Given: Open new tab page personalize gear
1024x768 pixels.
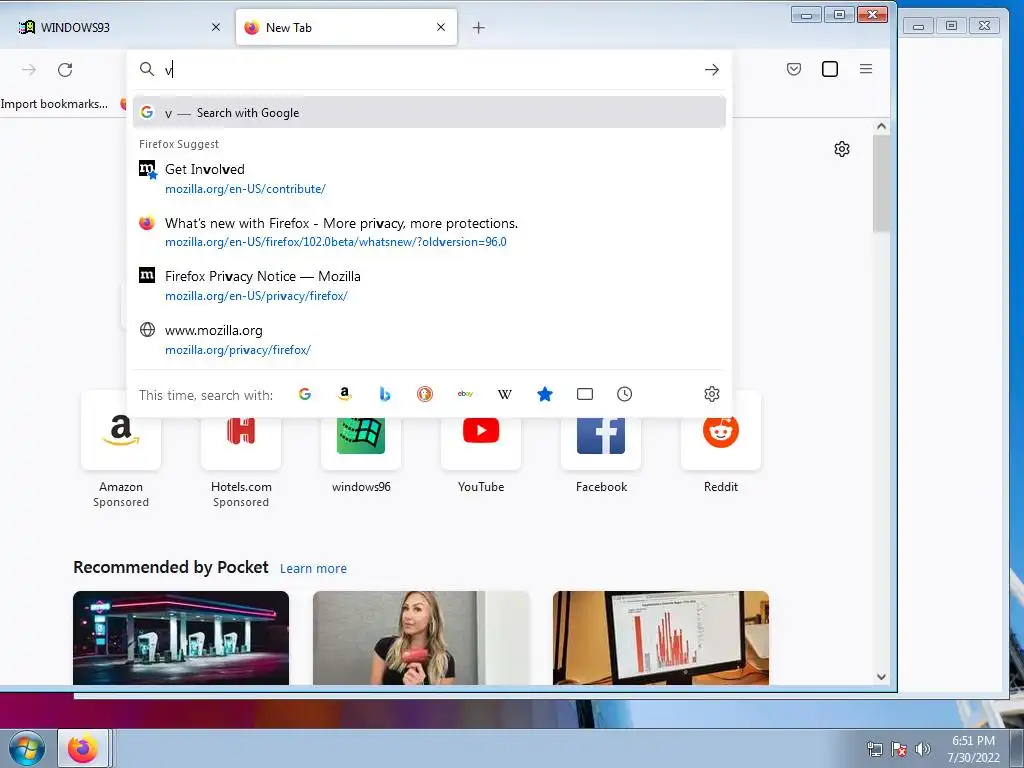Looking at the screenshot, I should 842,149.
